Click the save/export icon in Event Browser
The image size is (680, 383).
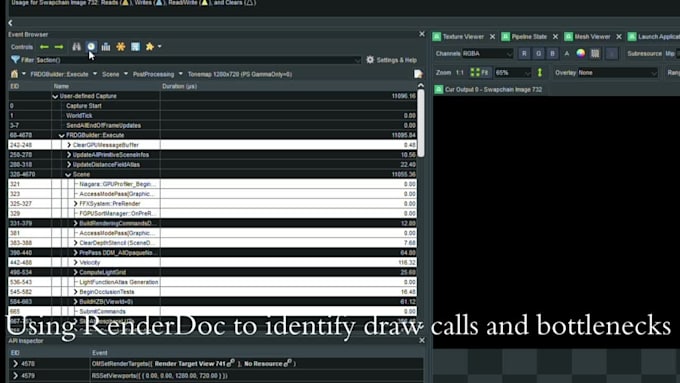tap(135, 46)
